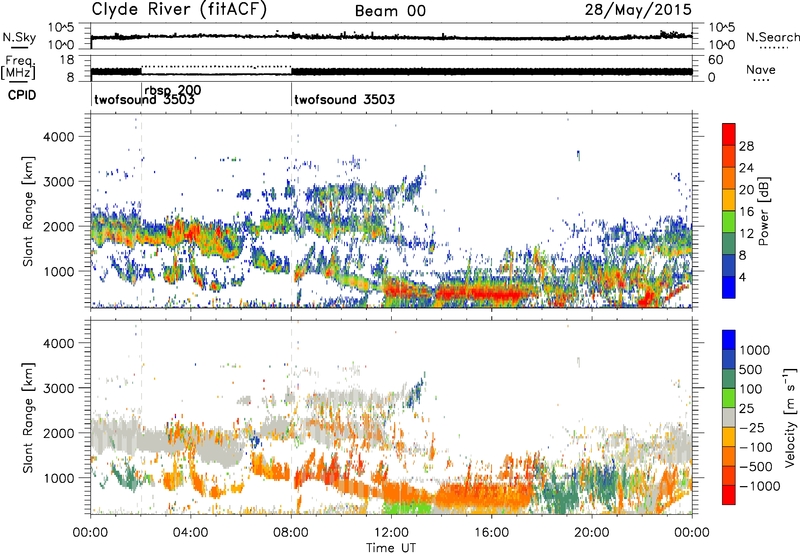This screenshot has height=554, width=800.
Task: Pick the orange 20–24 dB Power segment
Action: [729, 179]
